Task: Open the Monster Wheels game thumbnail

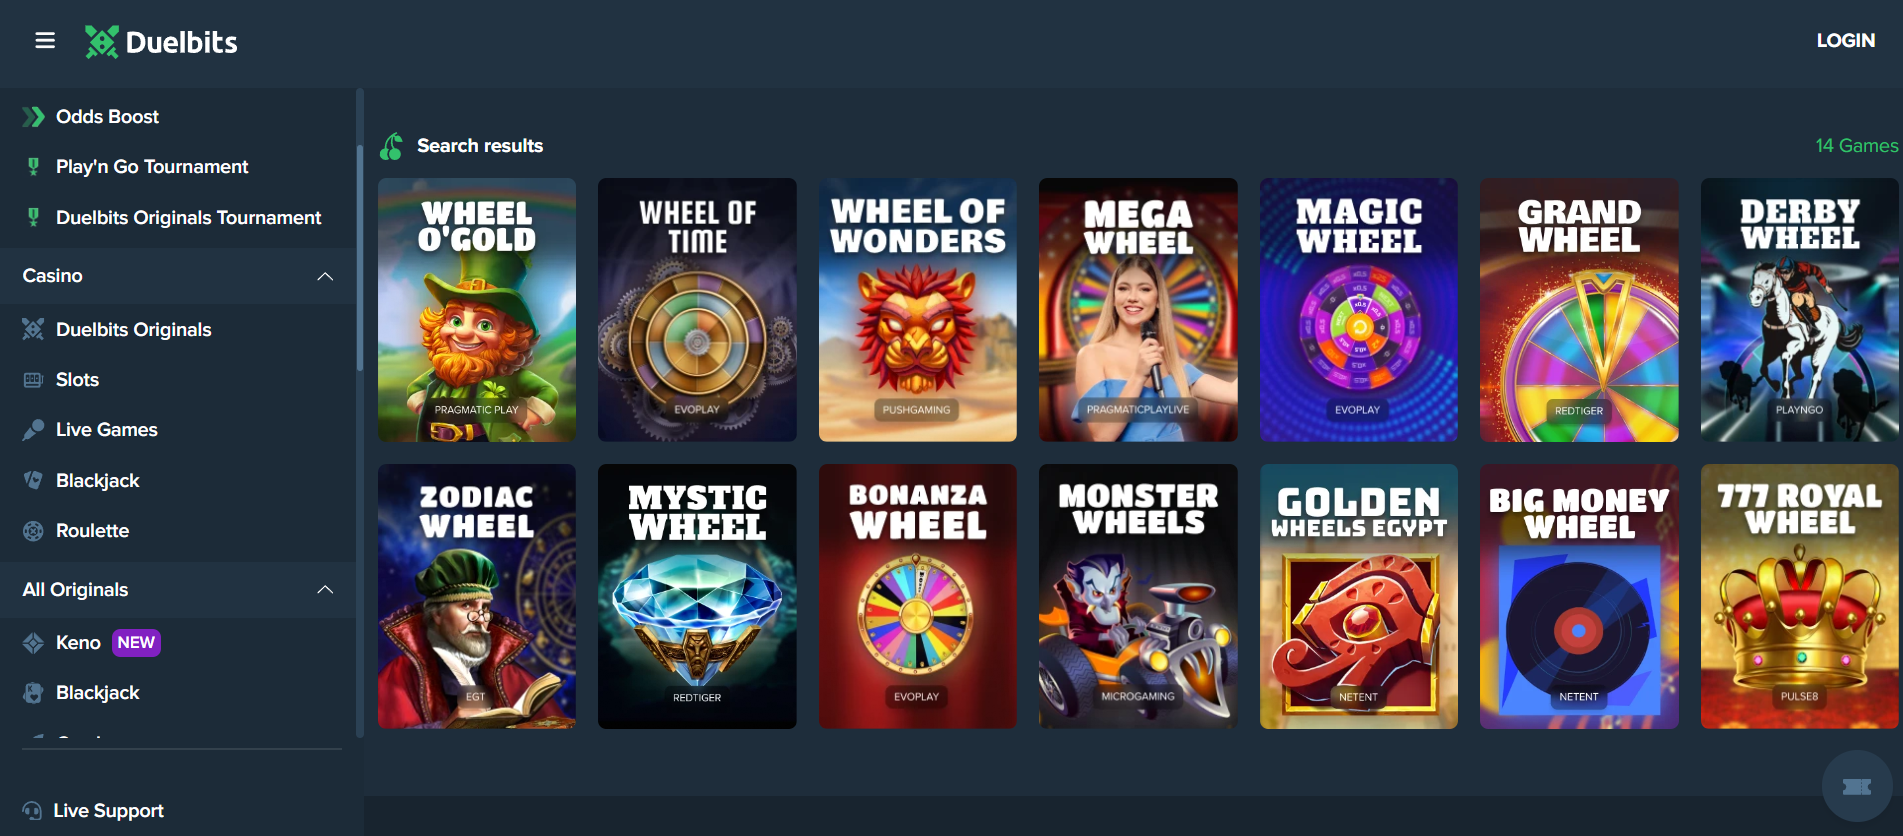Action: tap(1138, 596)
